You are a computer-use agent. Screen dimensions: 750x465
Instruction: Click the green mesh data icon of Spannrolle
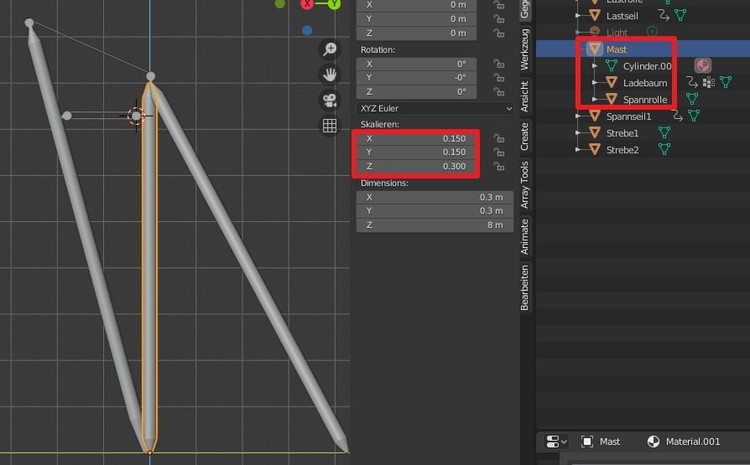pyautogui.click(x=692, y=99)
